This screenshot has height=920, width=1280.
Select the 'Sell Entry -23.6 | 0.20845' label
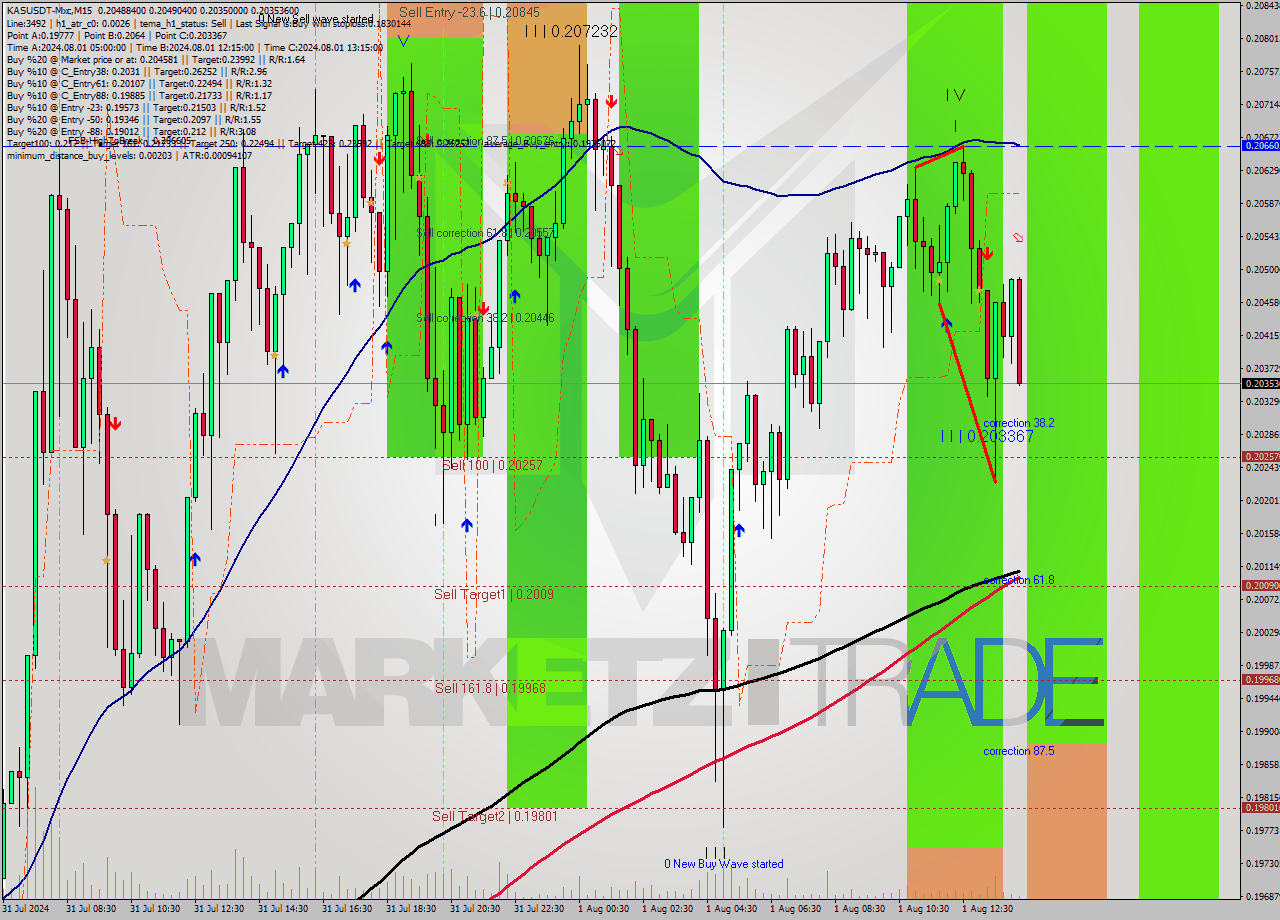pyautogui.click(x=469, y=12)
